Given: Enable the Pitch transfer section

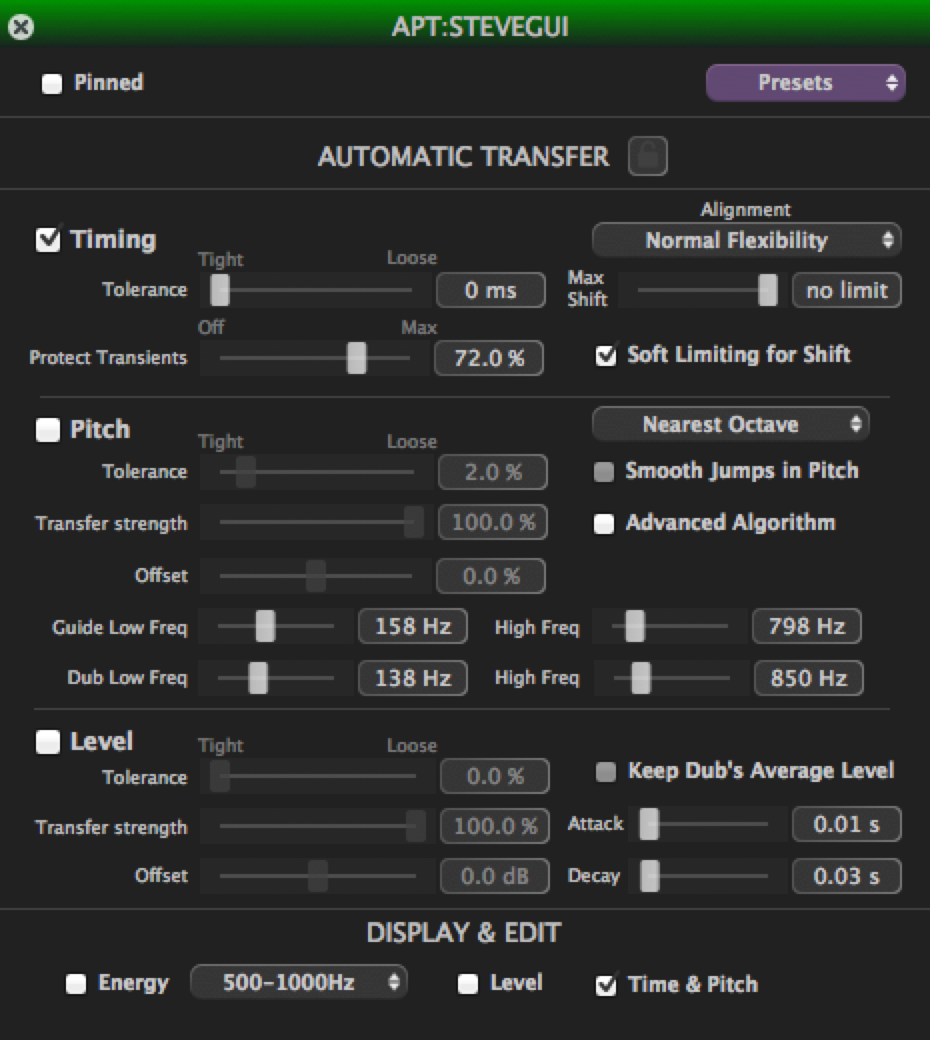Looking at the screenshot, I should pyautogui.click(x=48, y=429).
